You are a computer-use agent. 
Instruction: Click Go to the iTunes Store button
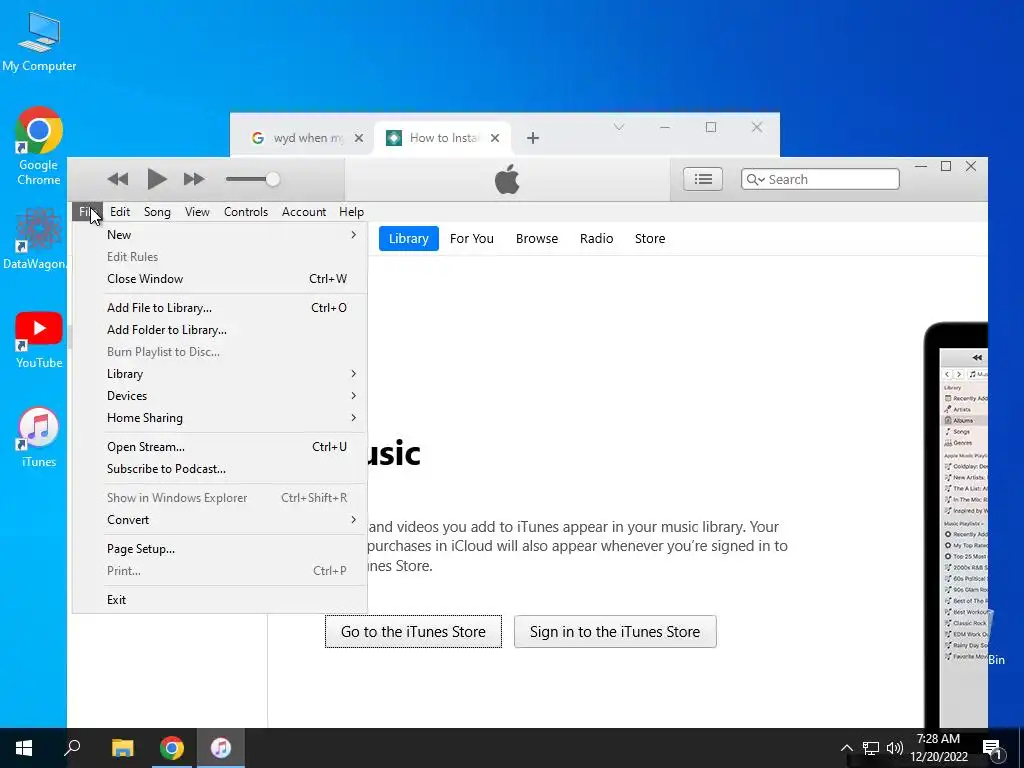click(x=413, y=632)
